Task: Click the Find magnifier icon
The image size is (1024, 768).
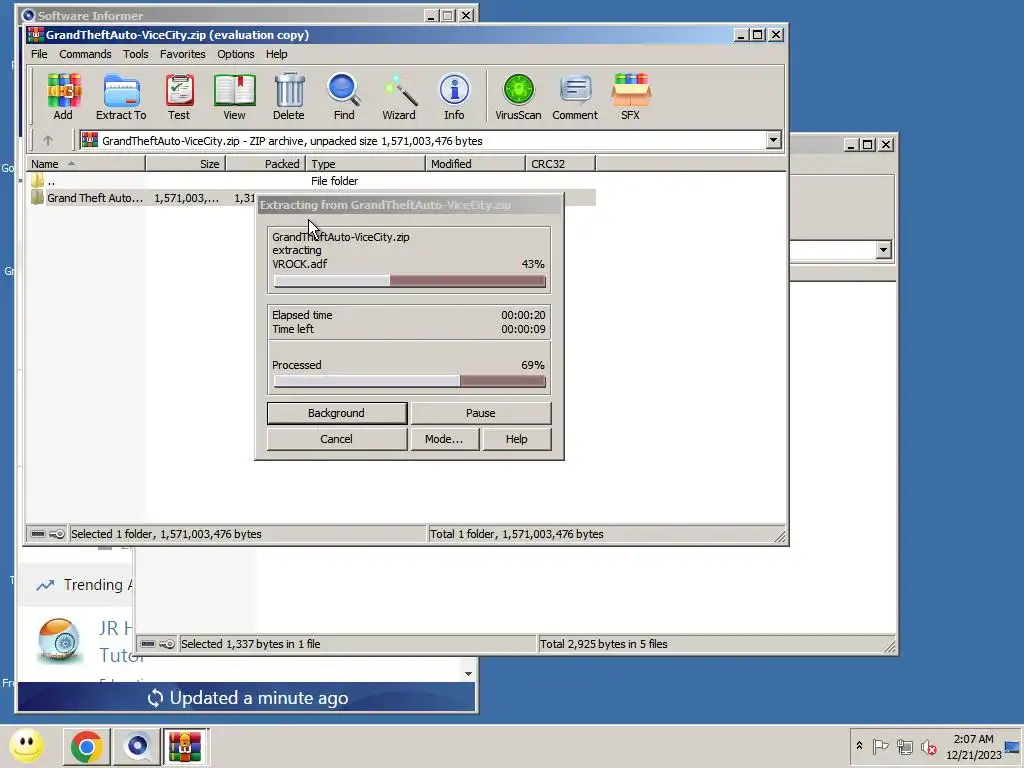Action: click(344, 96)
